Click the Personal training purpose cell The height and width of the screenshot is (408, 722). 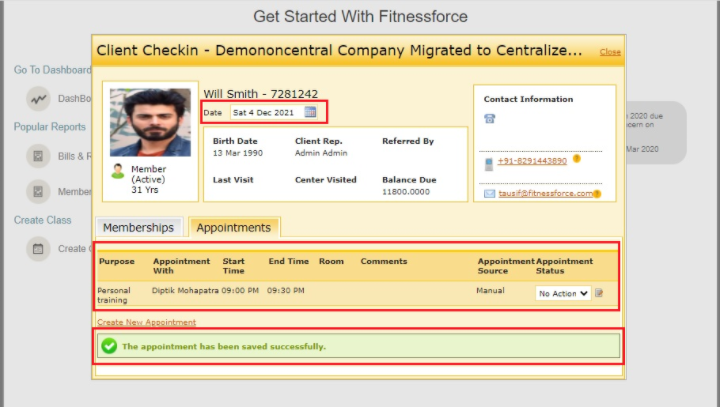click(114, 295)
